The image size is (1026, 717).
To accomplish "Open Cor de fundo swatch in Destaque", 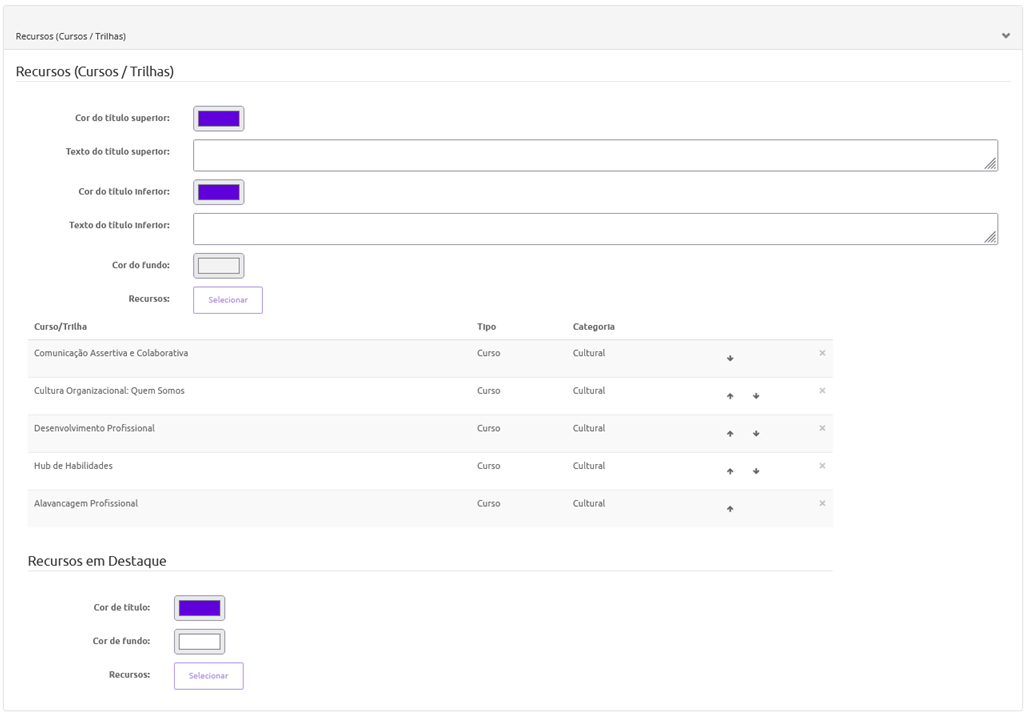I will click(x=199, y=642).
